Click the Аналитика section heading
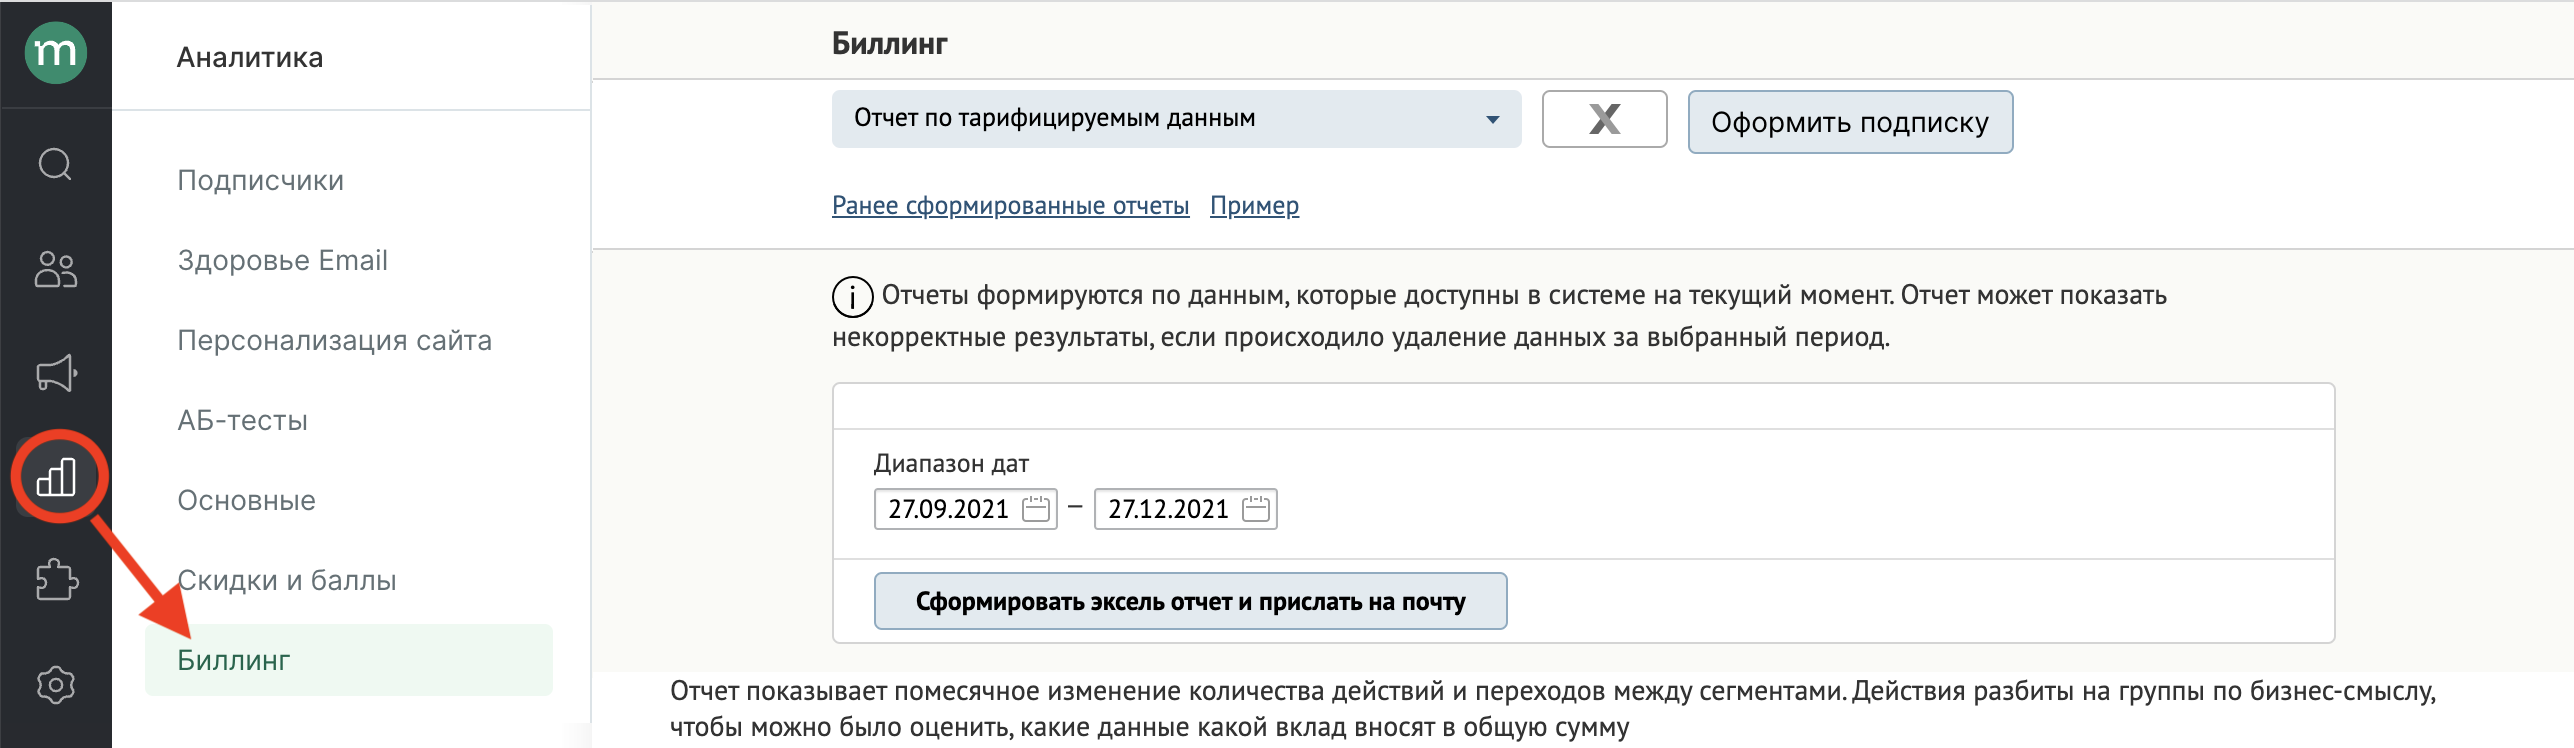 [250, 57]
